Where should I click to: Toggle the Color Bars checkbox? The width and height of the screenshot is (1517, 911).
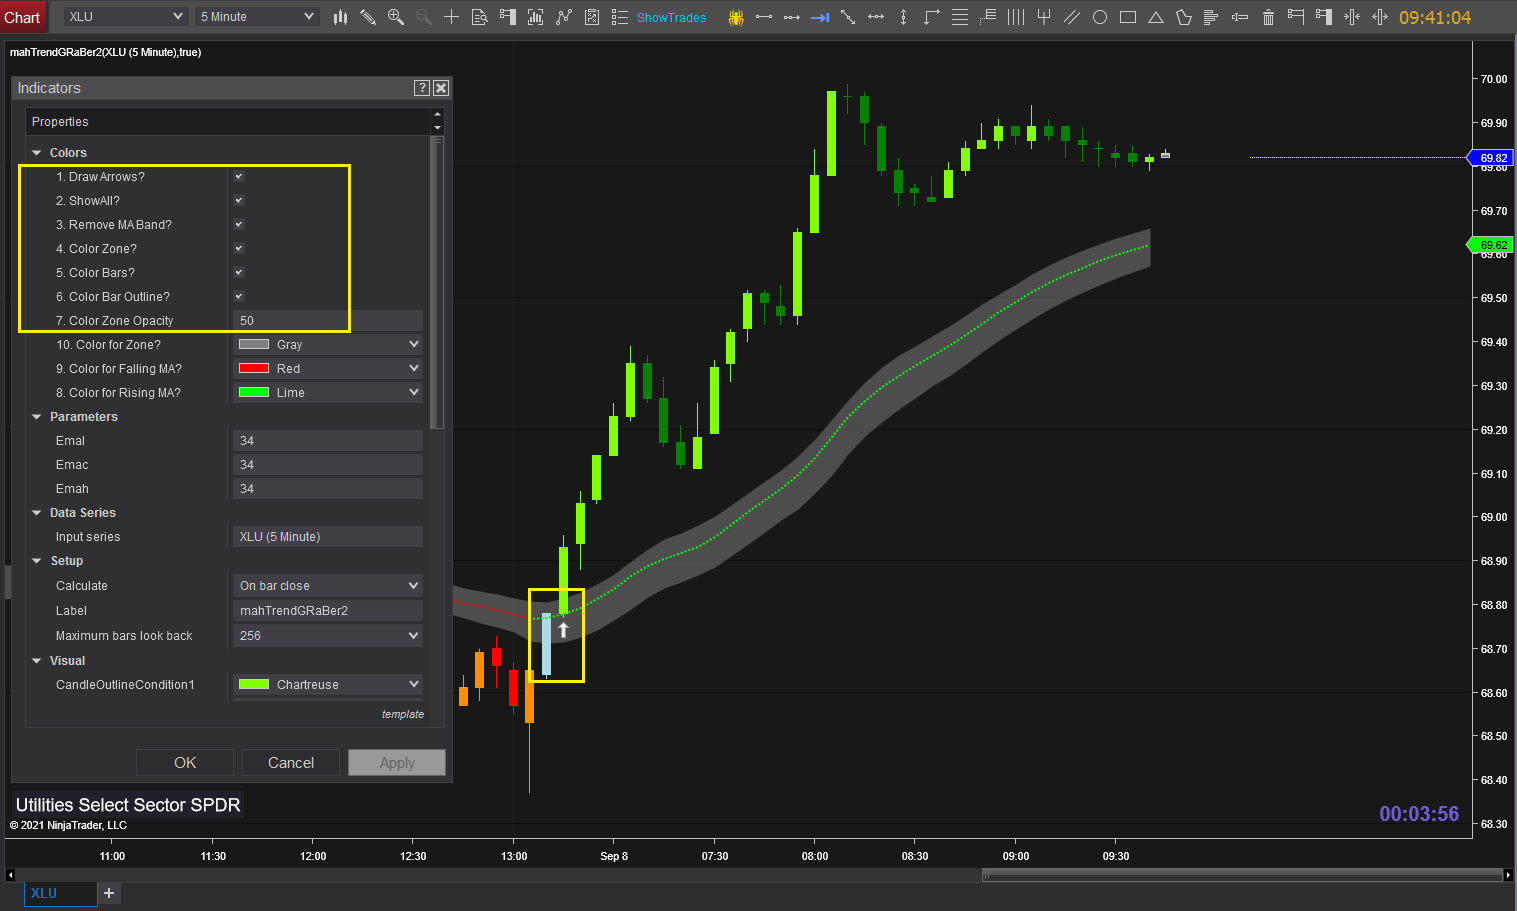(x=239, y=273)
